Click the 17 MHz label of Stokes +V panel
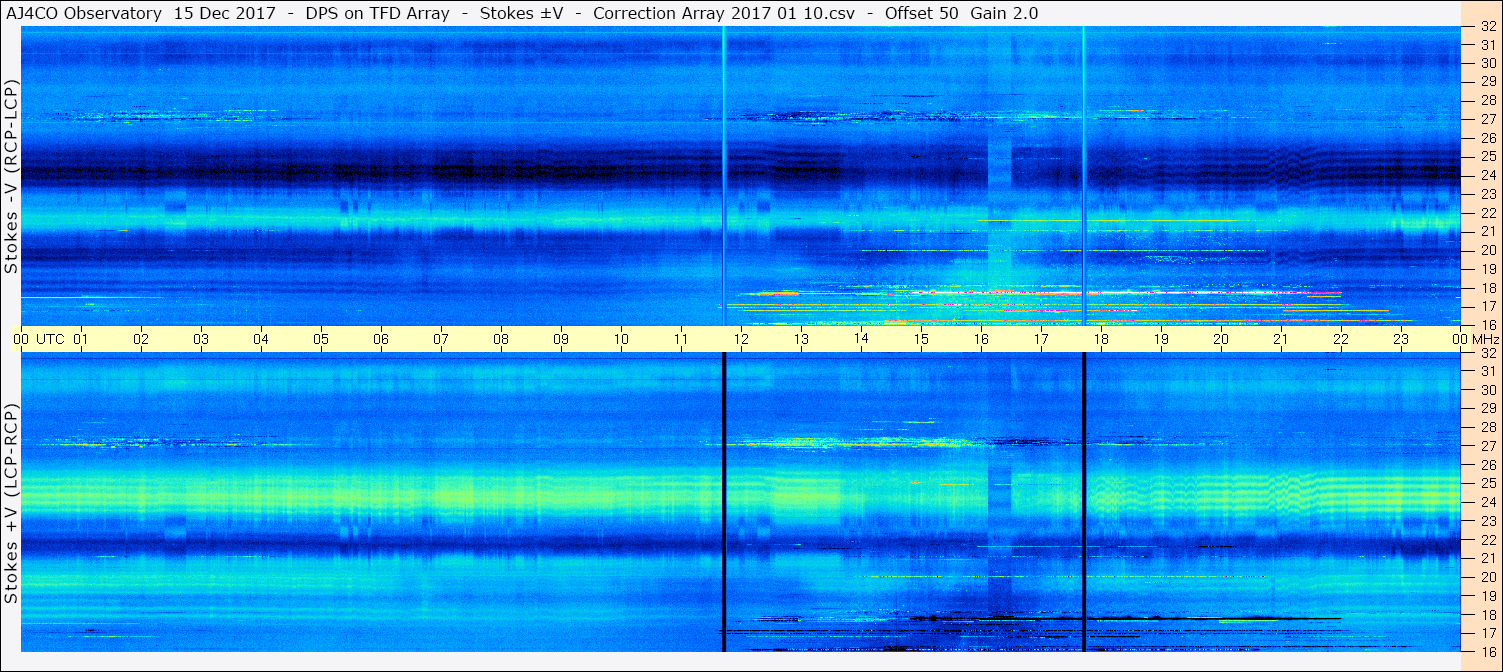1503x672 pixels. (1487, 633)
